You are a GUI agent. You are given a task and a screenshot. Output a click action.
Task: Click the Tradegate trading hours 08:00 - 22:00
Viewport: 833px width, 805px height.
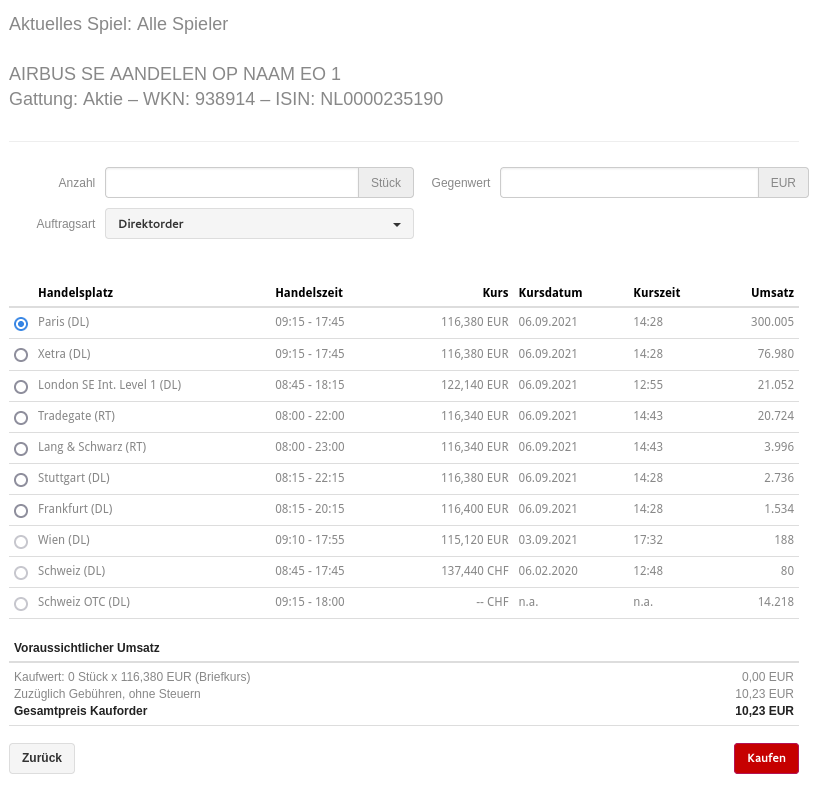click(x=309, y=416)
